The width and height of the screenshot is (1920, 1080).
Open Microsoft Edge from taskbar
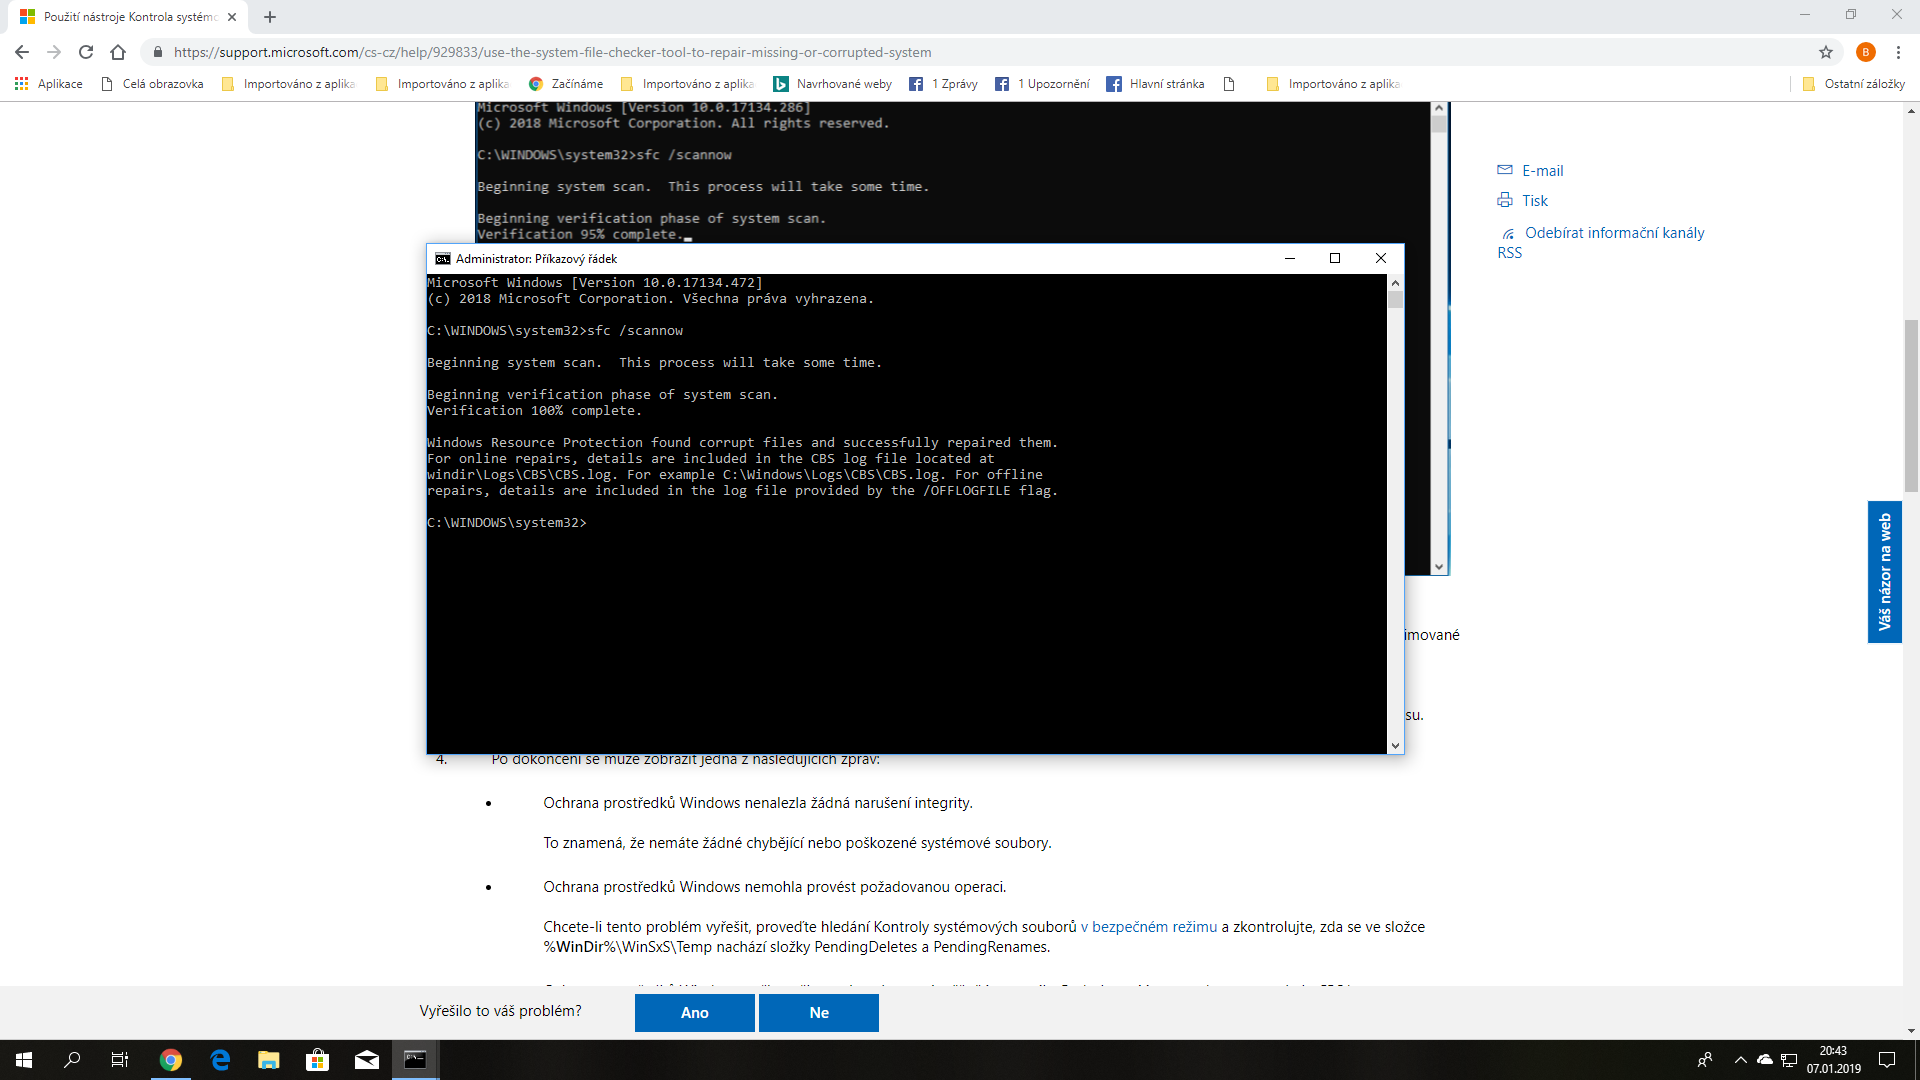(220, 1060)
